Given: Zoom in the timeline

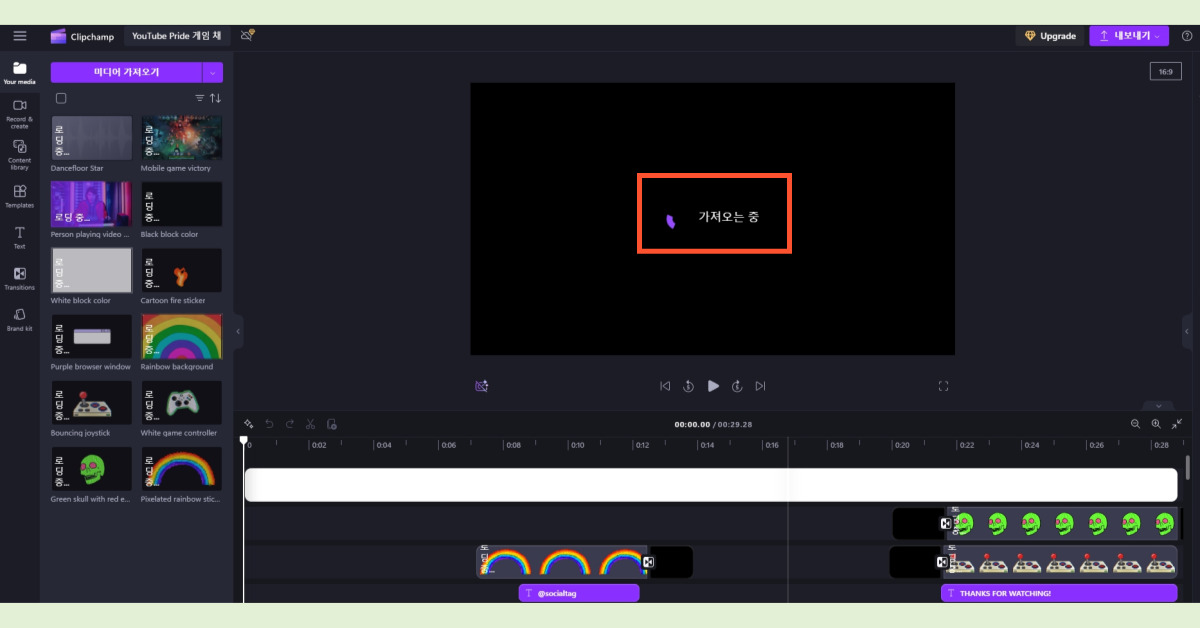Looking at the screenshot, I should pos(1156,424).
